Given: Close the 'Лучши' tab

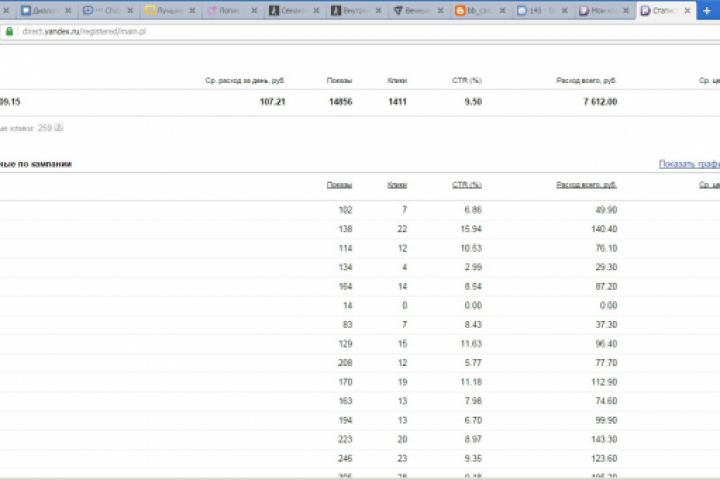Looking at the screenshot, I should [192, 11].
